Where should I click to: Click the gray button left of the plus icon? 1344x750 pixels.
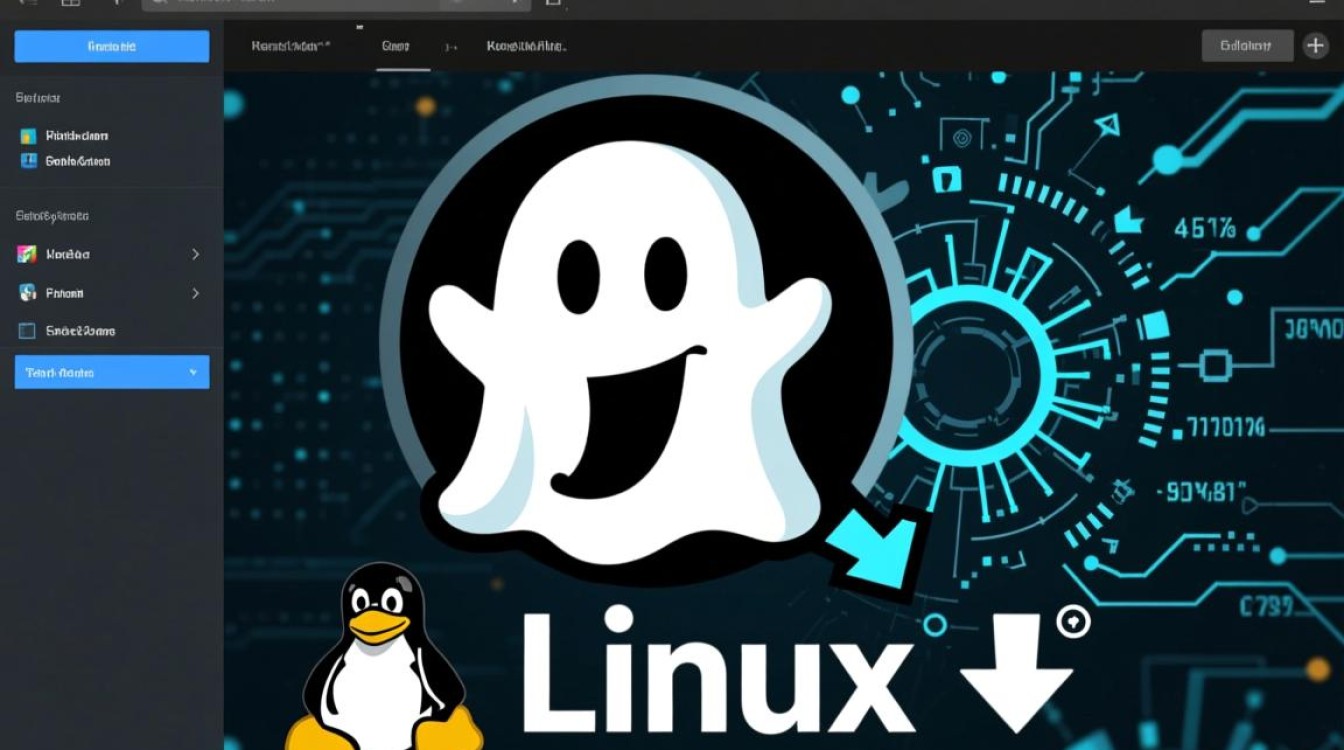(x=1245, y=45)
